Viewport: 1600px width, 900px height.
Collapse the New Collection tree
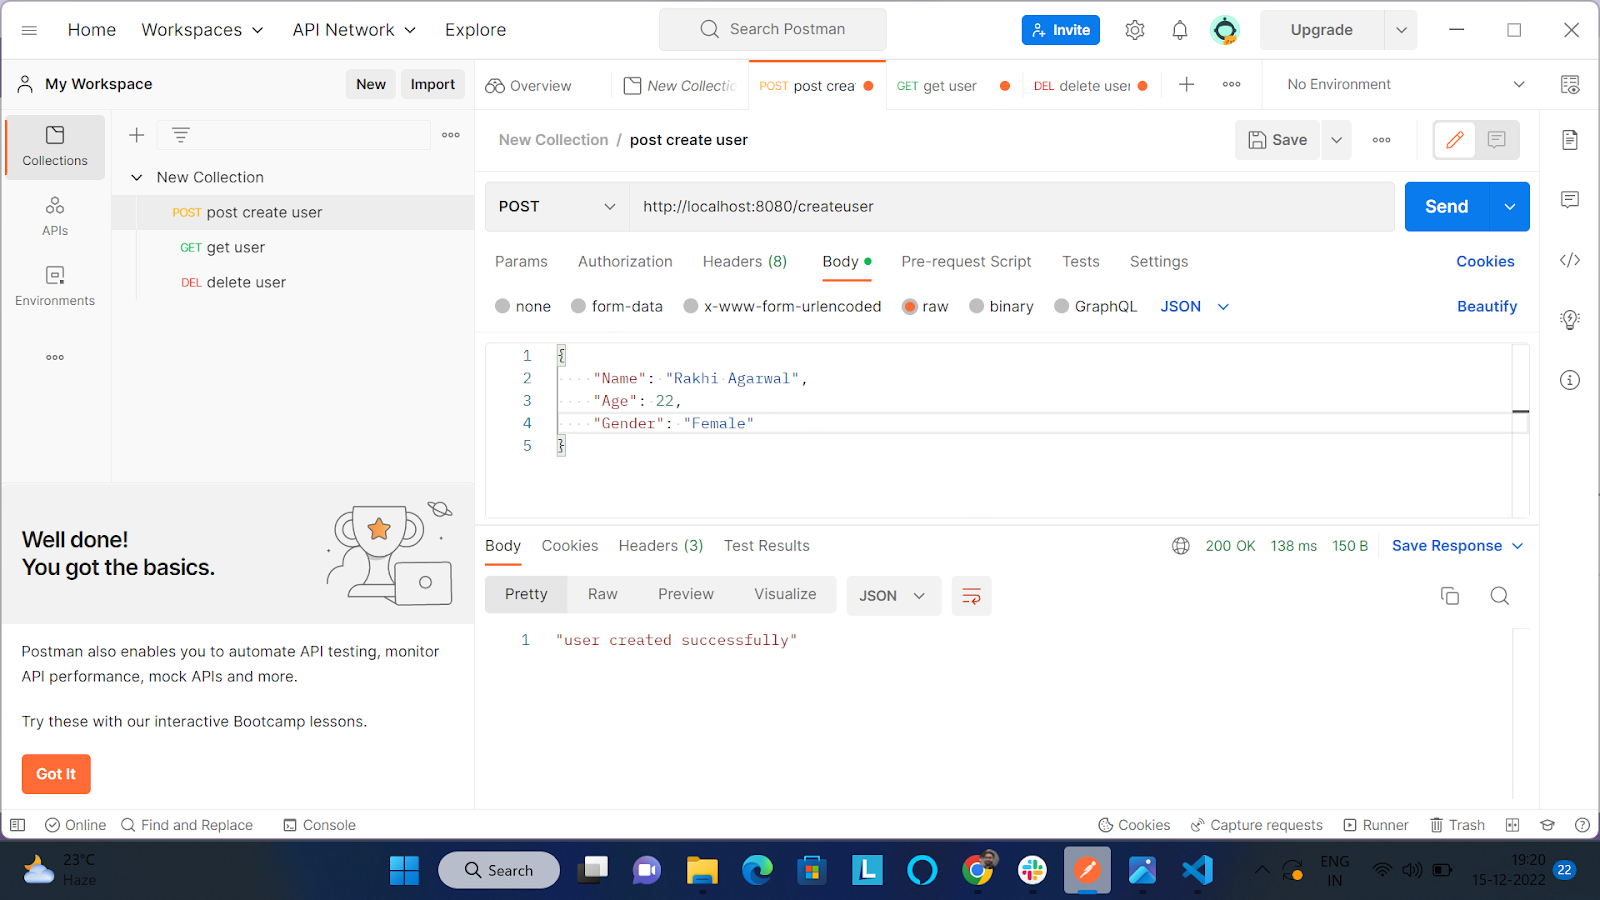(137, 177)
